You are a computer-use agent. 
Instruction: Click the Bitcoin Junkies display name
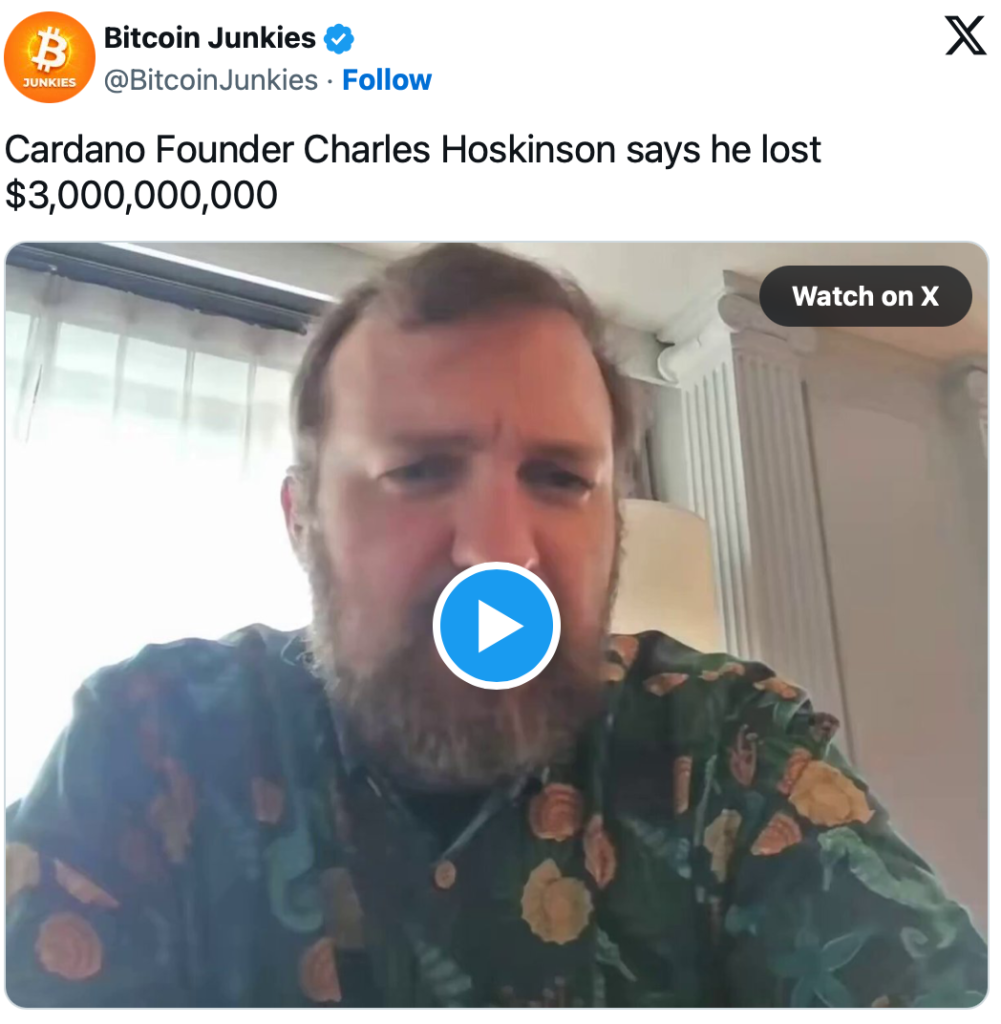(210, 38)
